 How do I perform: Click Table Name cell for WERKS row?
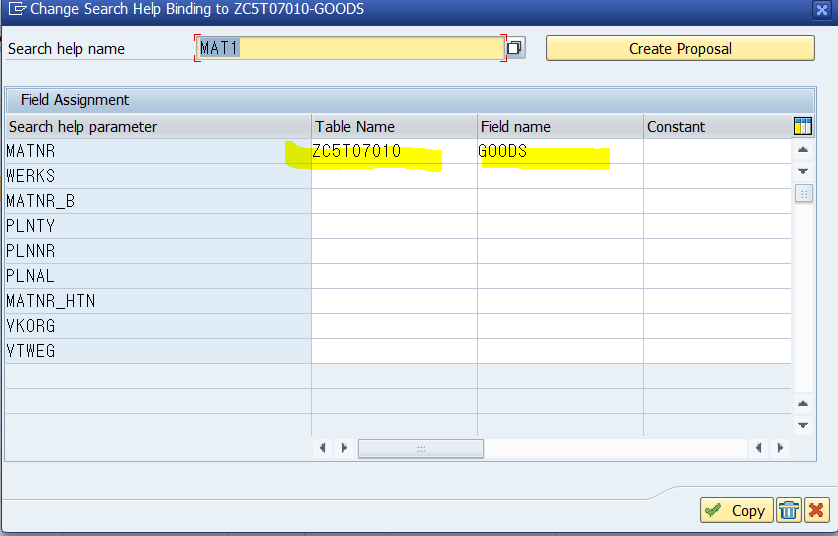click(x=394, y=176)
